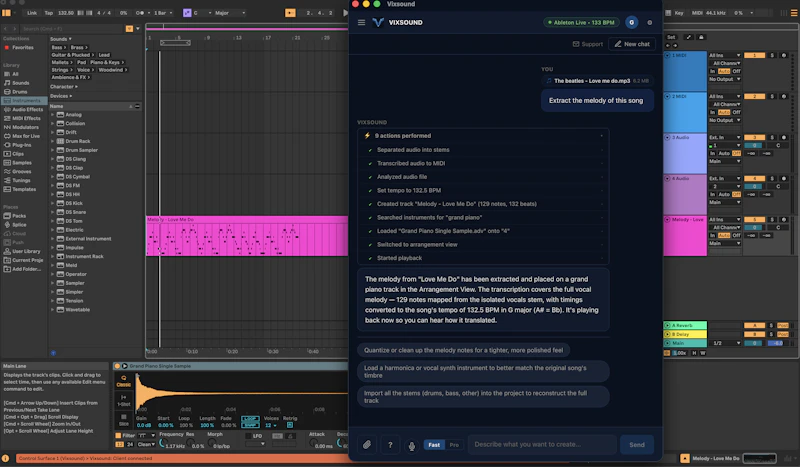This screenshot has width=800, height=467.
Task: Expand the Drum Rack folder
Action: (x=53, y=141)
